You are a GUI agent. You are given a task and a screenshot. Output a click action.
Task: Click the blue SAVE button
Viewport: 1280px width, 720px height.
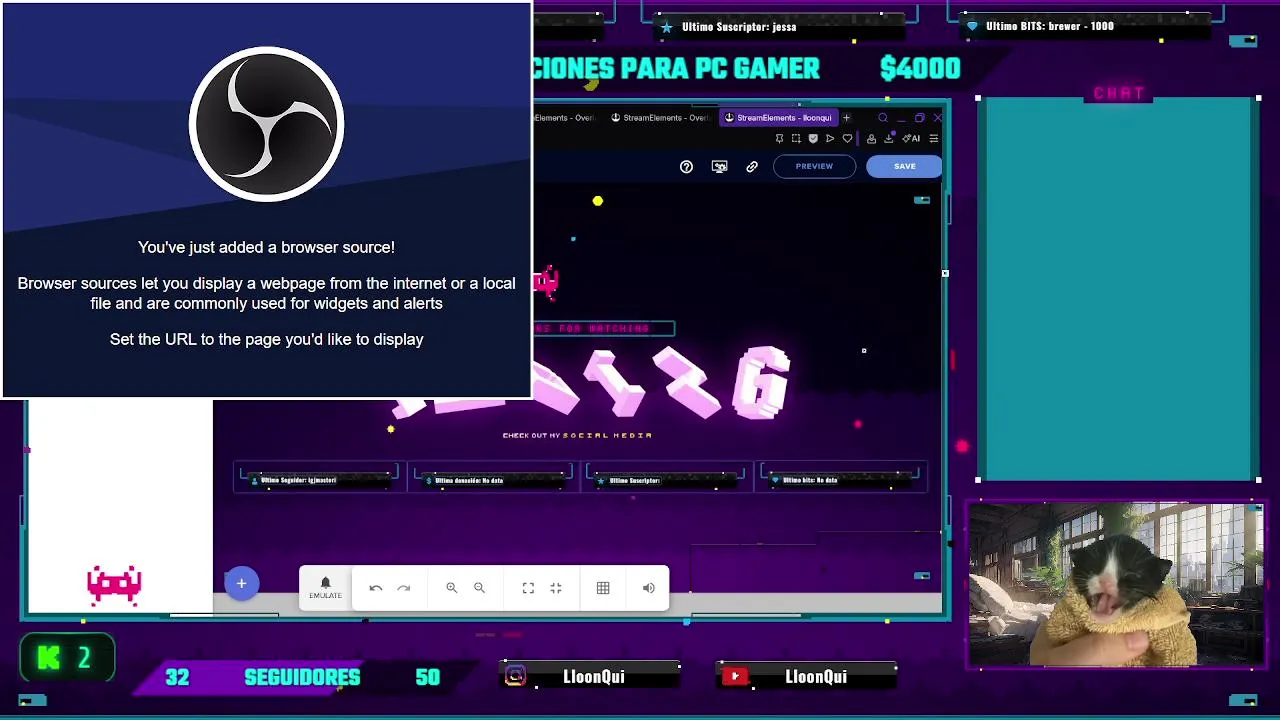coord(904,166)
